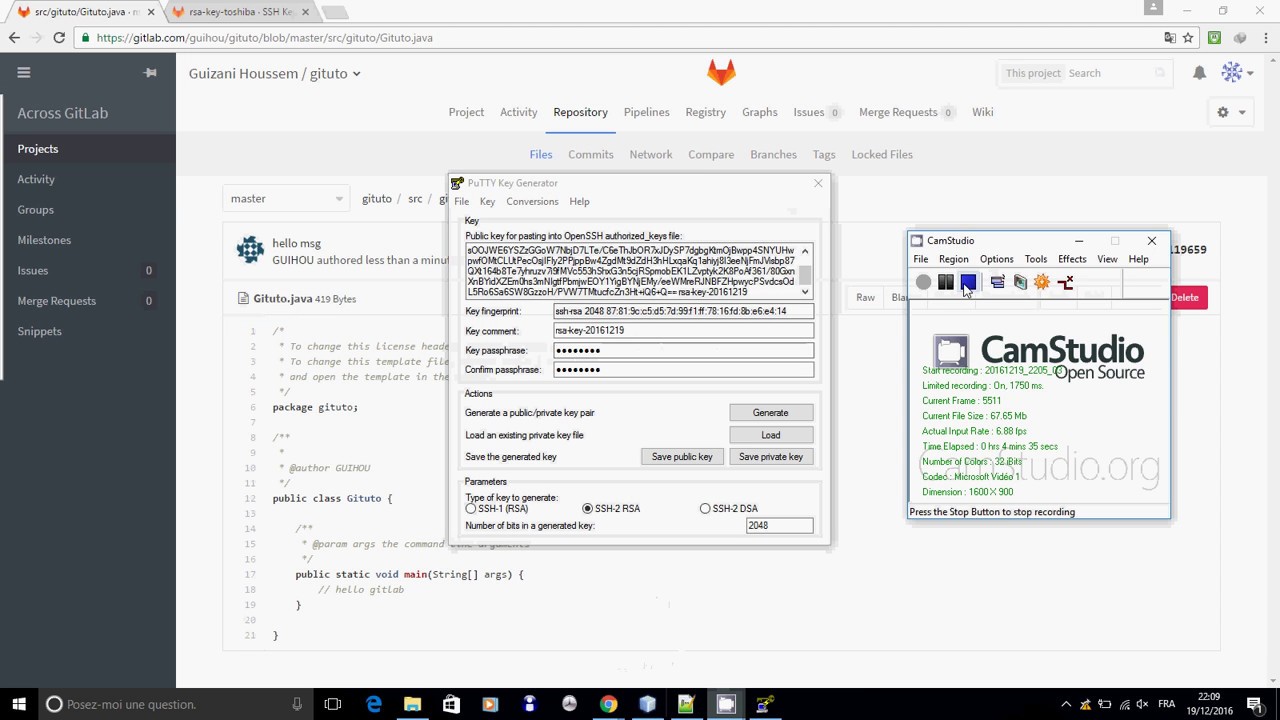Expand the gituto project name dropdown
Viewport: 1280px width, 720px height.
point(356,74)
